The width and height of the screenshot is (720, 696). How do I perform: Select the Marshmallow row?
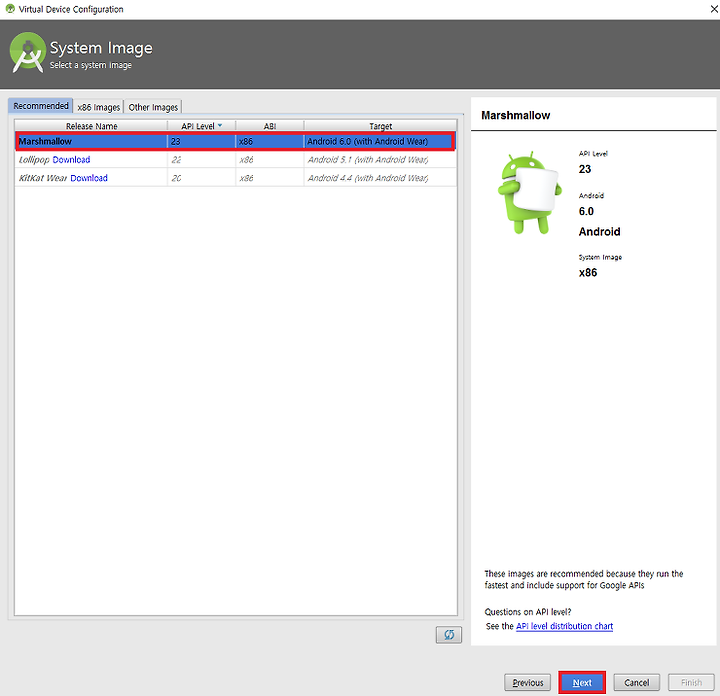(236, 141)
